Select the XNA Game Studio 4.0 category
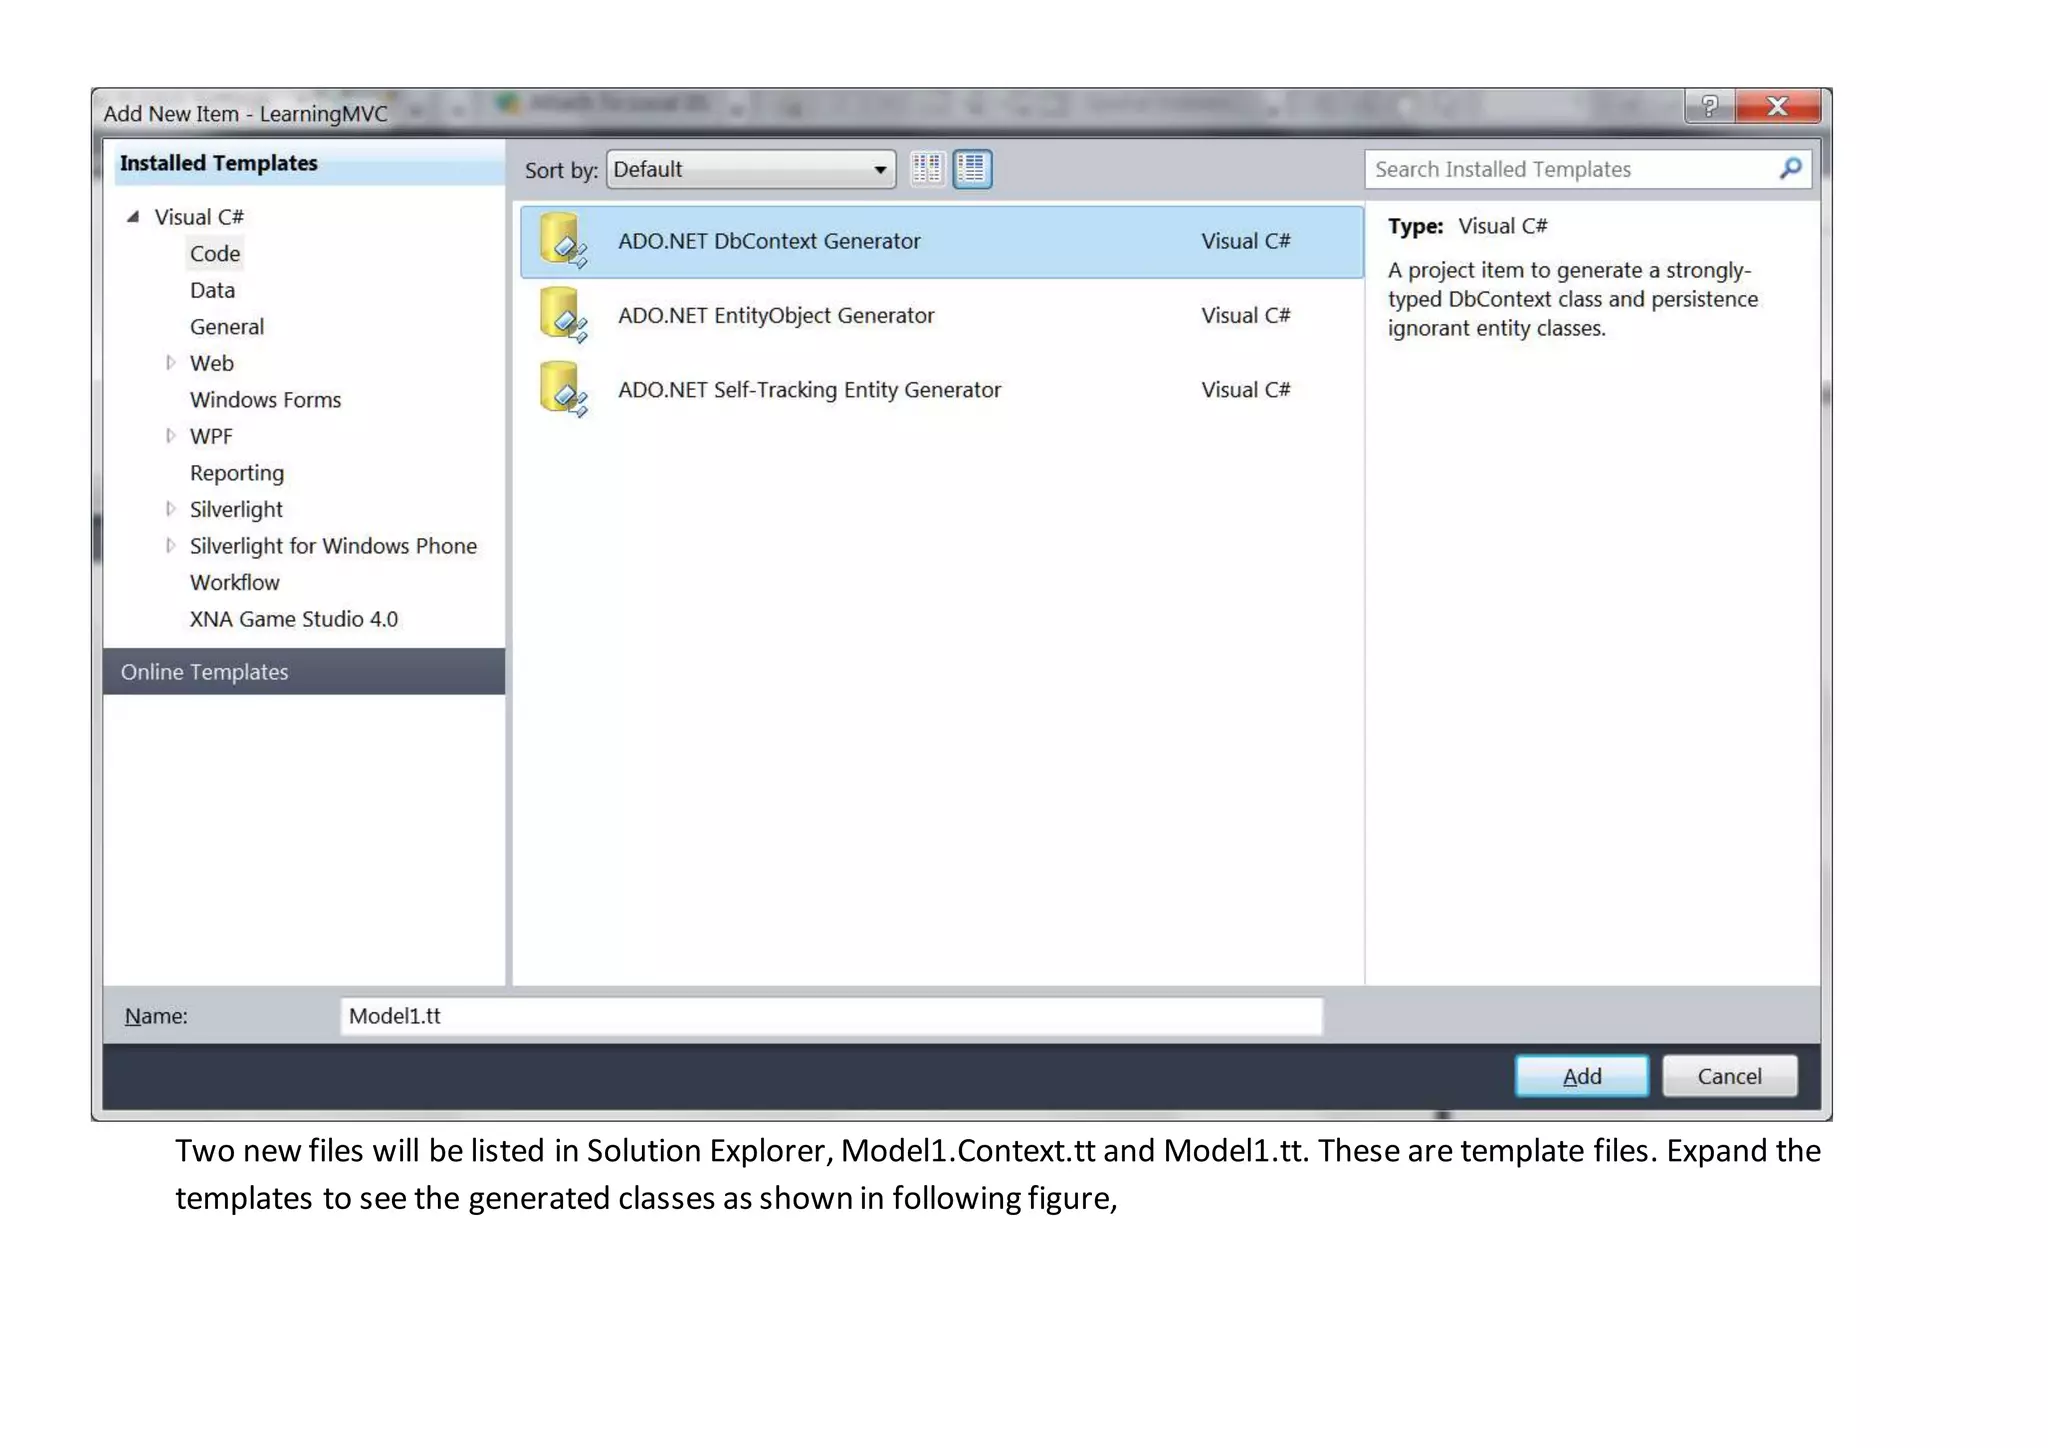This screenshot has width=2048, height=1448. coord(294,619)
